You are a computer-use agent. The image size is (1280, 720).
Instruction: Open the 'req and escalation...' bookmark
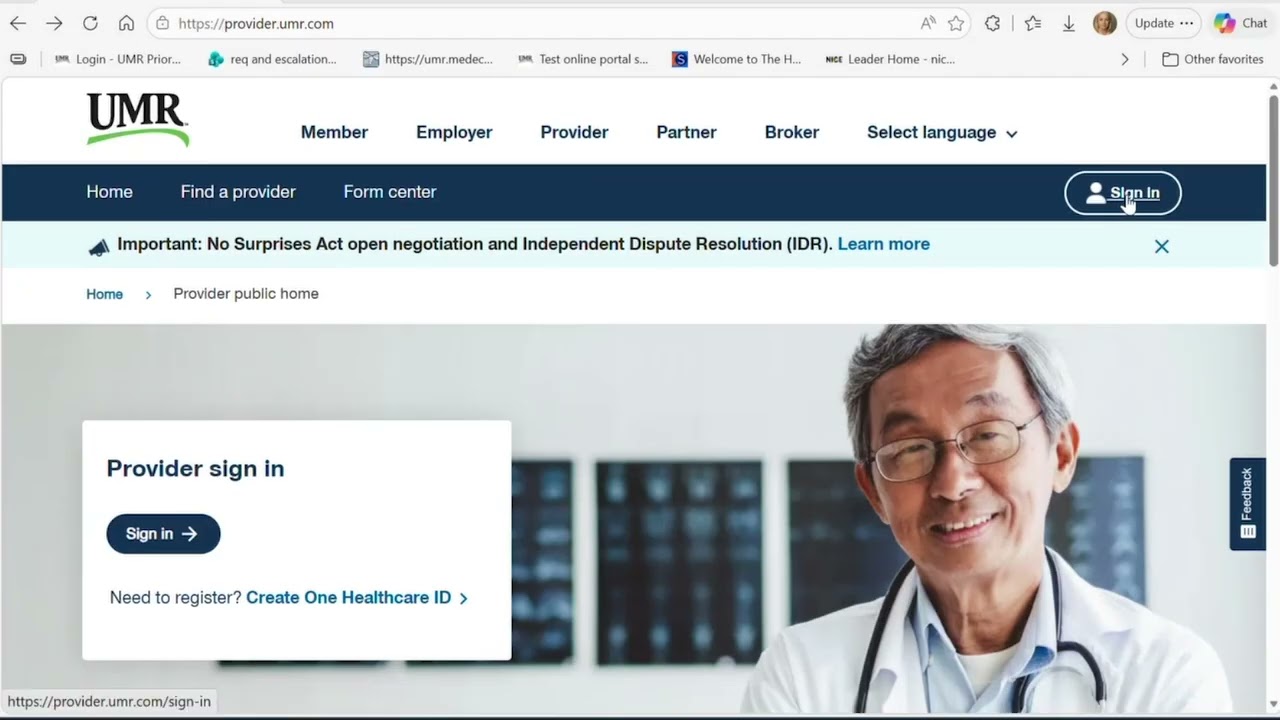click(x=272, y=59)
